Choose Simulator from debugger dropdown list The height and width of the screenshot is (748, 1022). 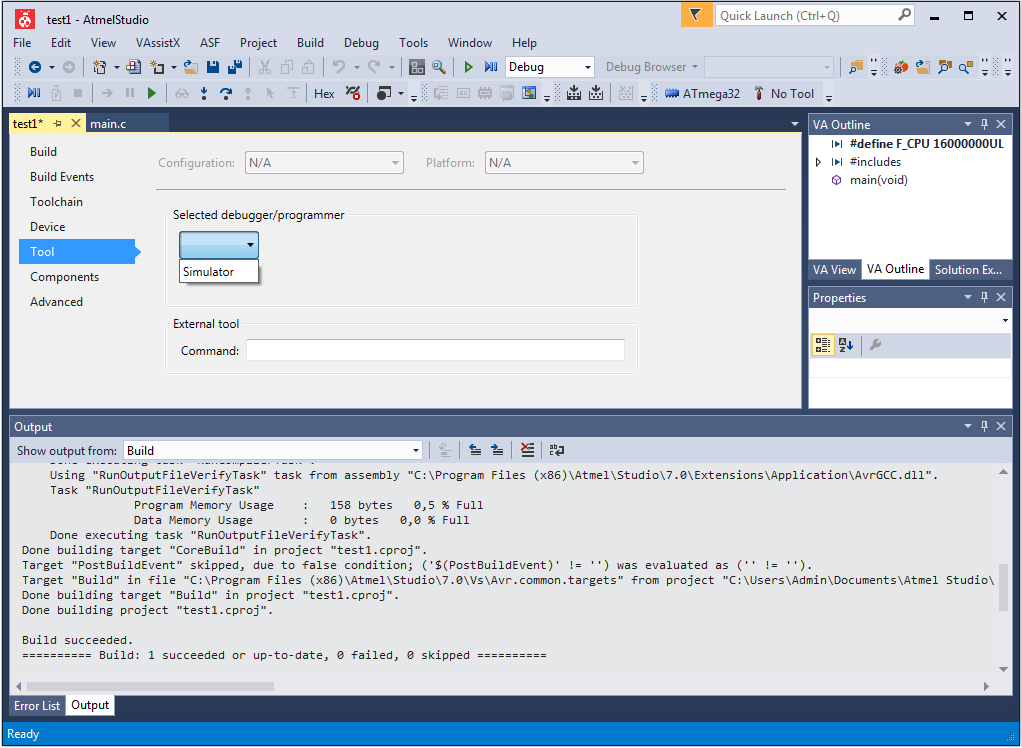pos(218,272)
